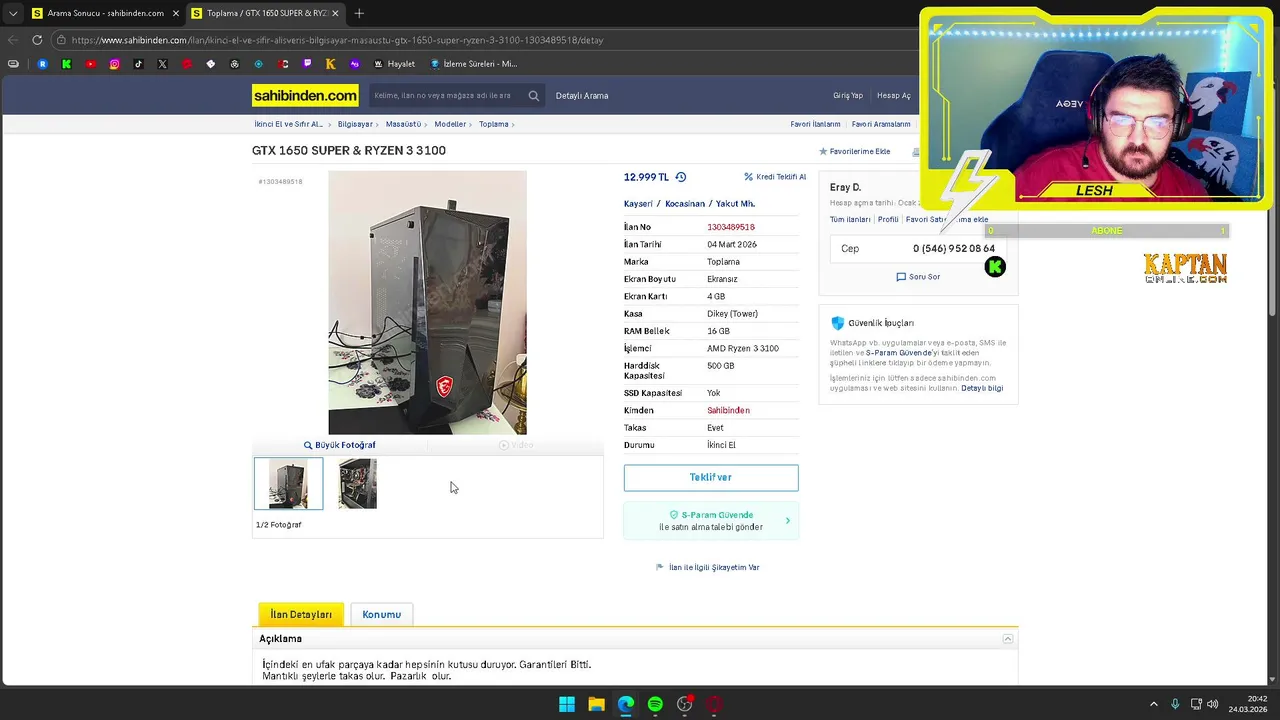The image size is (1280, 720).
Task: Go to Toplama breadcrumb
Action: point(493,124)
